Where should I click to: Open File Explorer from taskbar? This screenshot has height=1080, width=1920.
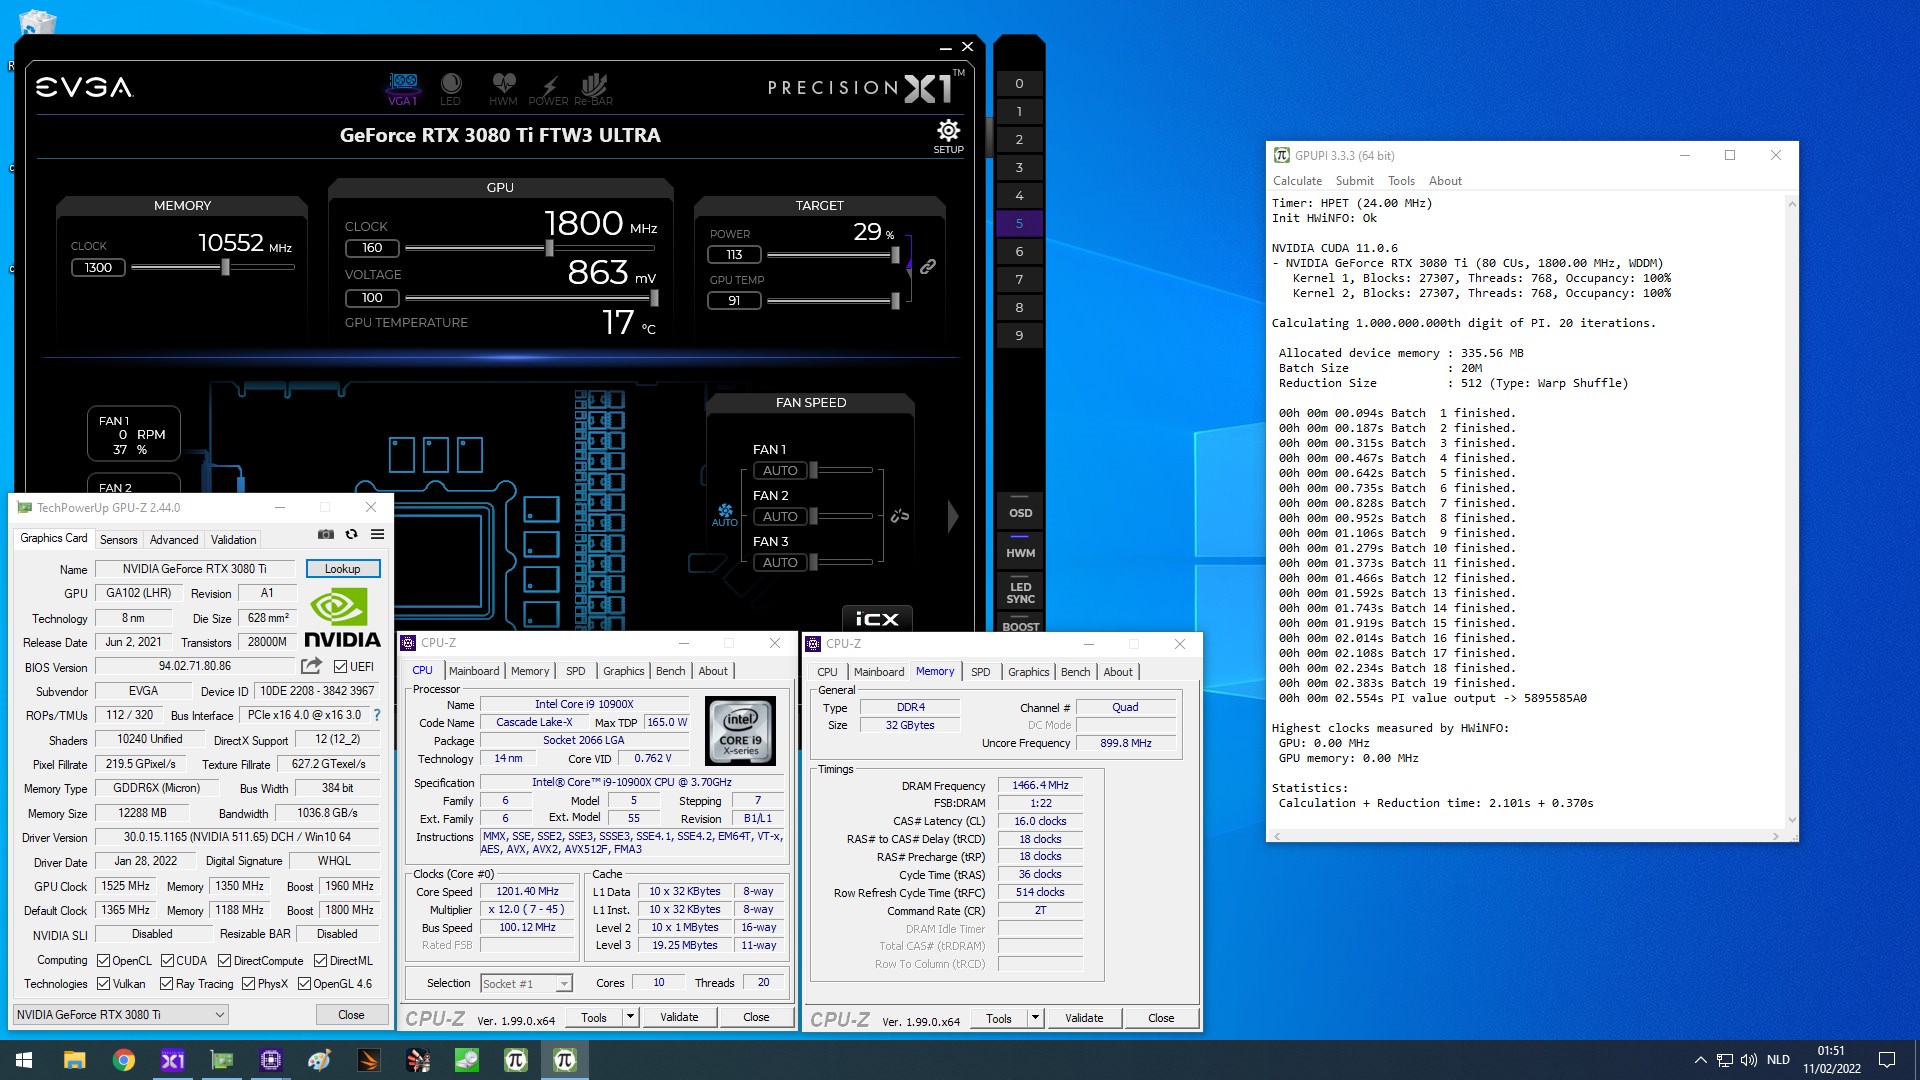[x=74, y=1060]
